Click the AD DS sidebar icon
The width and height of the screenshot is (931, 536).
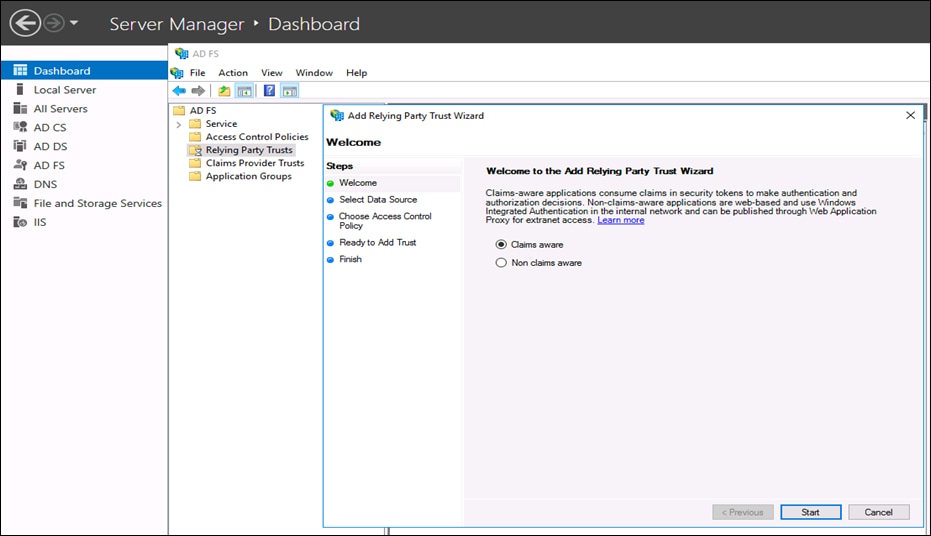(20, 146)
